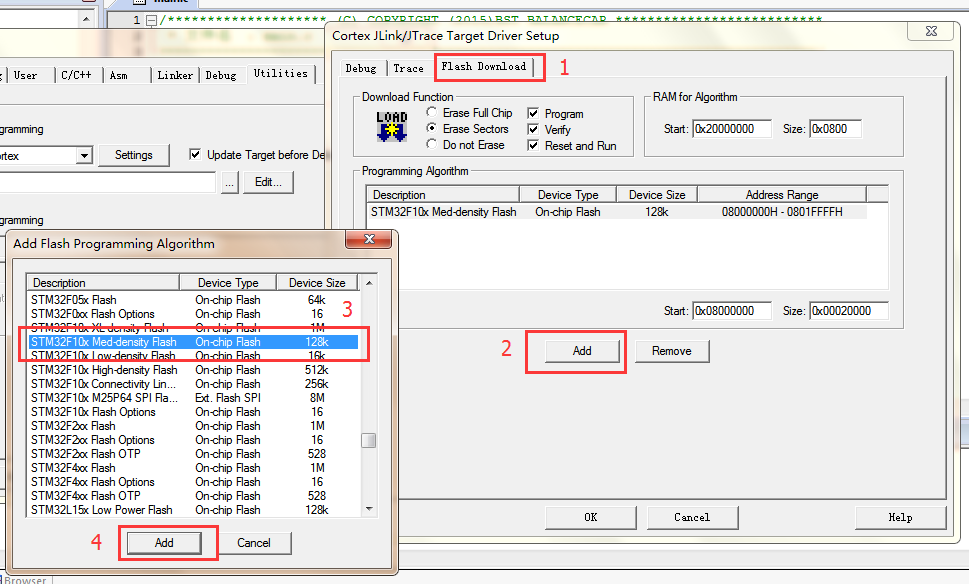Click Settings button in Utilities tab

(x=133, y=155)
